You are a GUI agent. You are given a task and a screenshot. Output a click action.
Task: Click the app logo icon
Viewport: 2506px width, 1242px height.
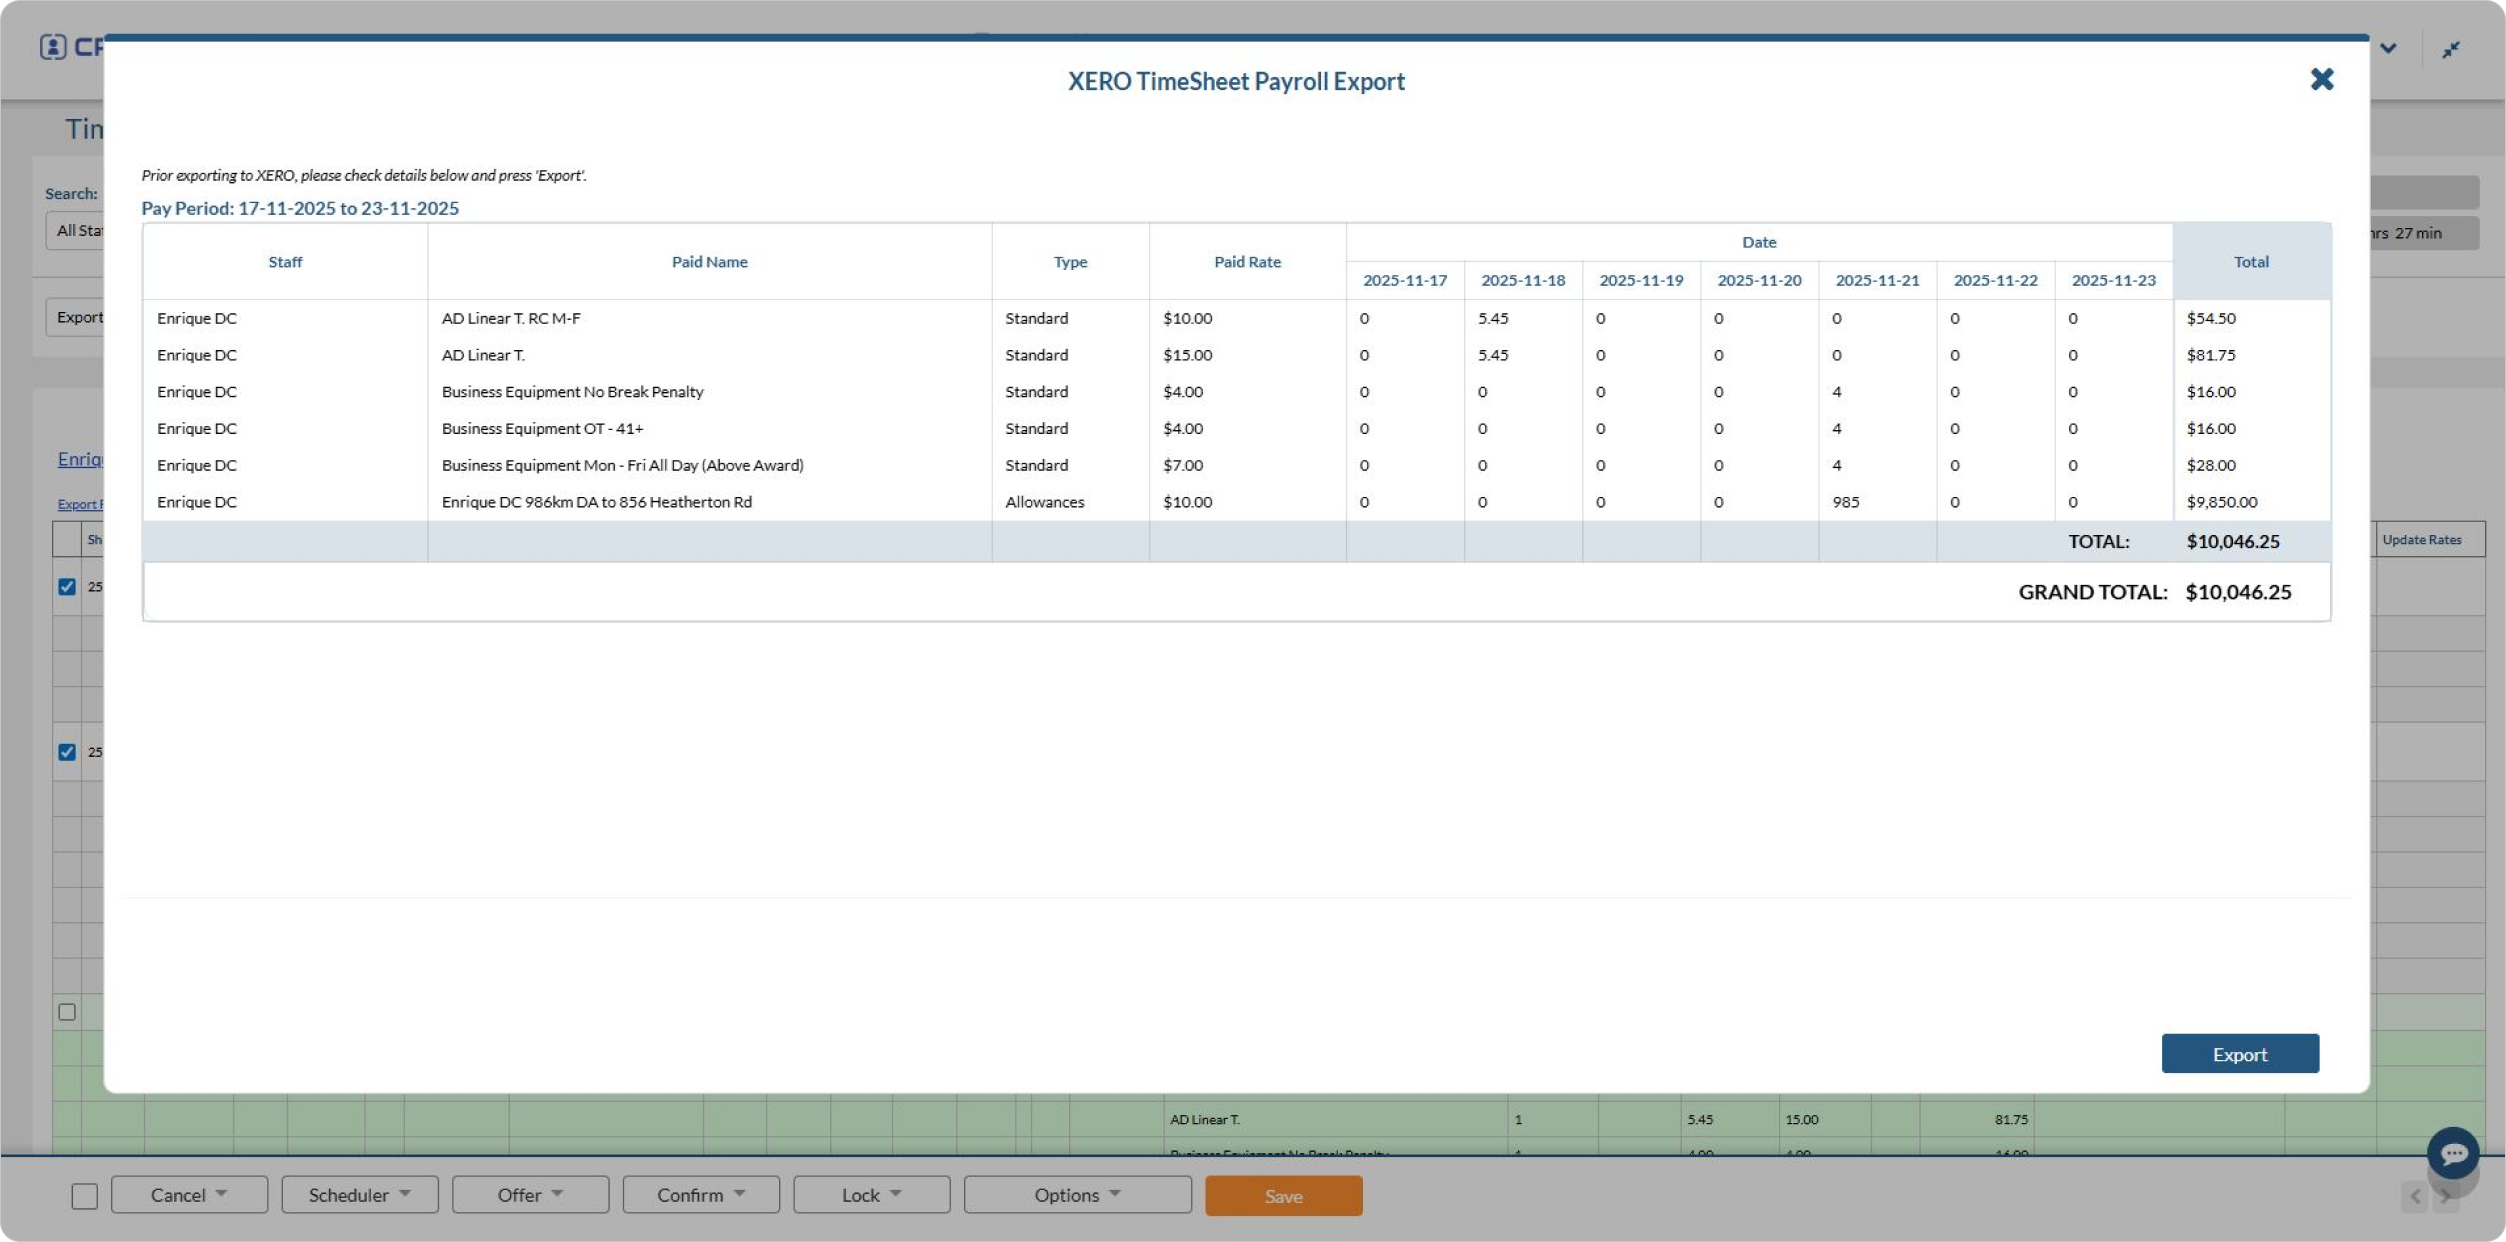(53, 47)
